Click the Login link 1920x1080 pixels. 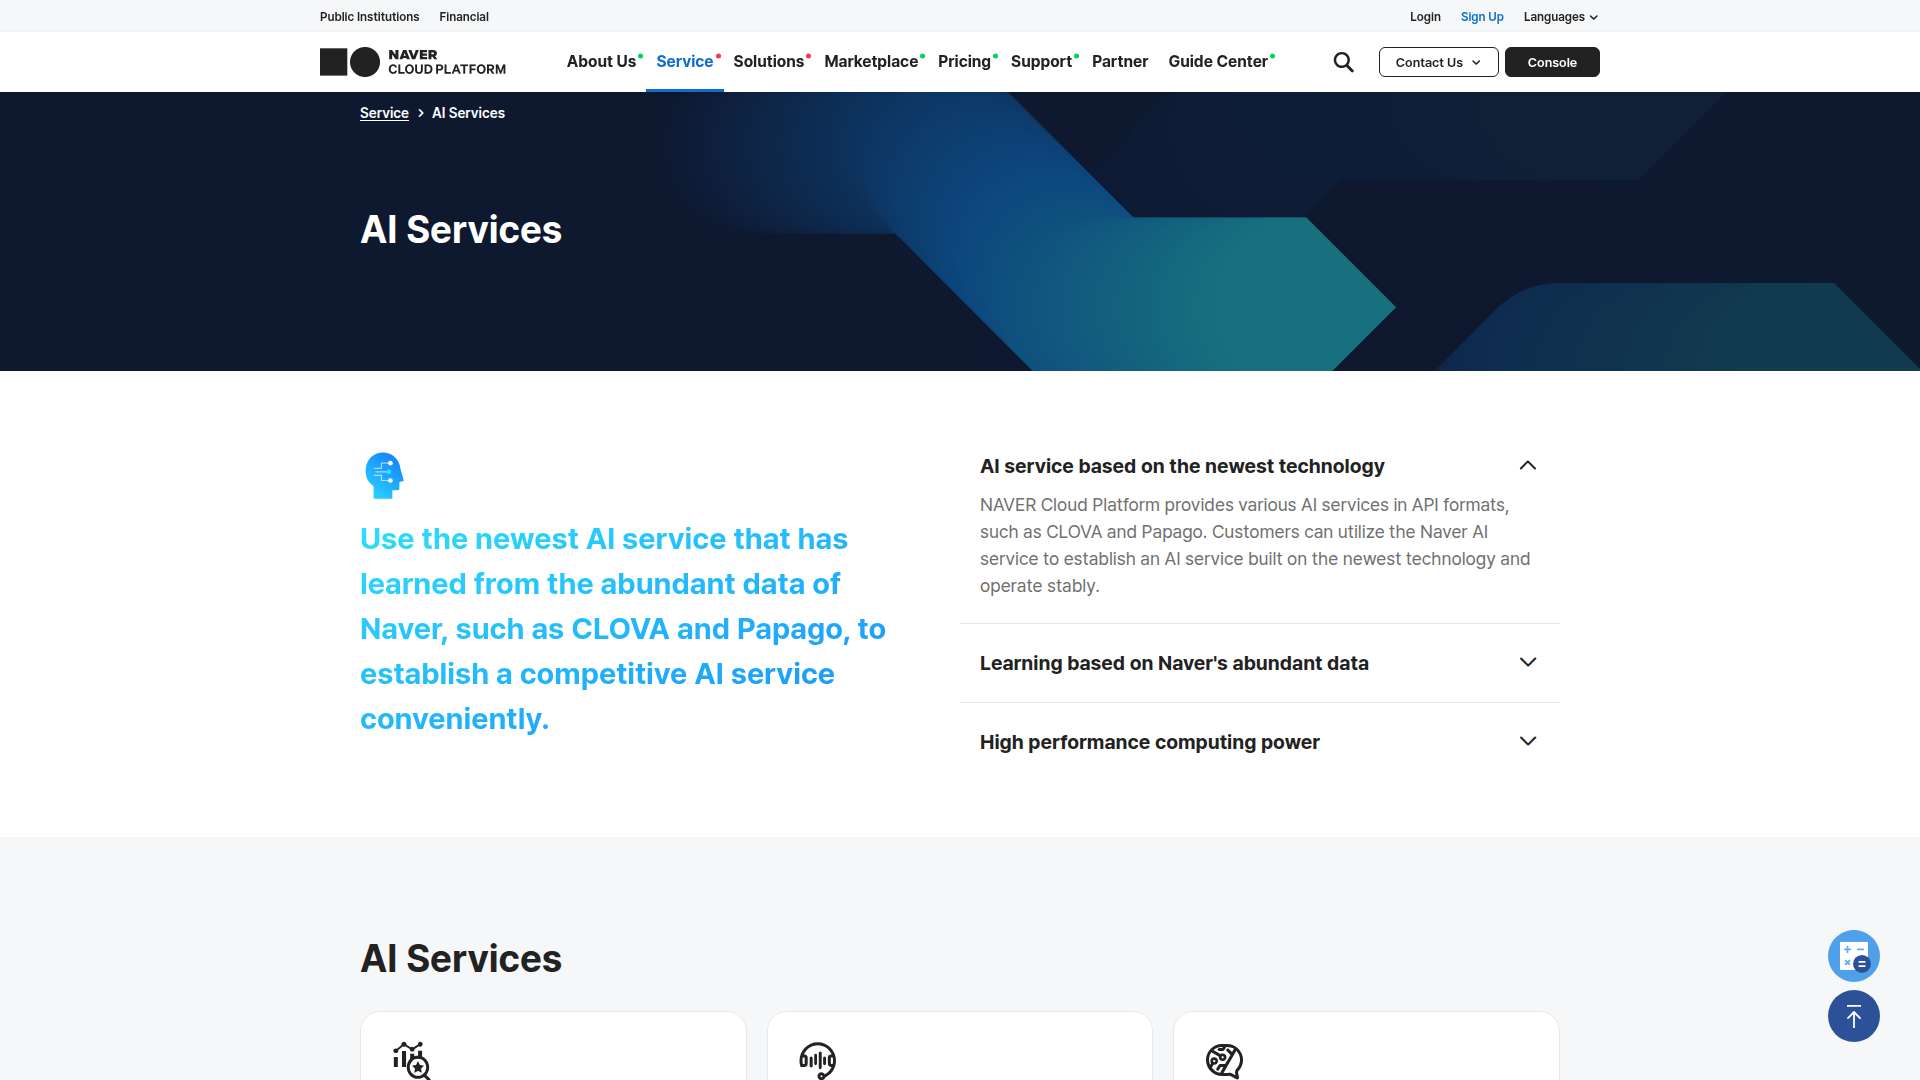pos(1425,17)
